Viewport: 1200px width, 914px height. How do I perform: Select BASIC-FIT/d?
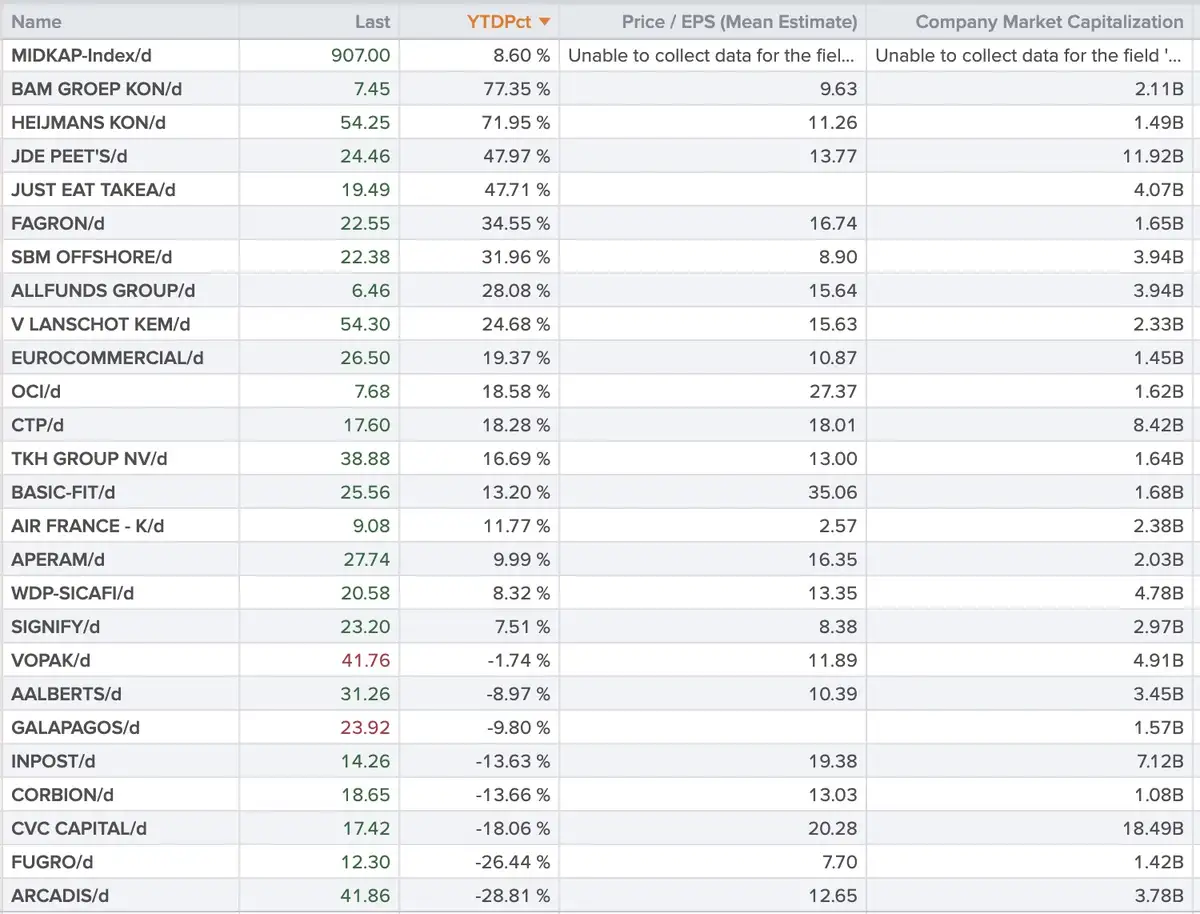(63, 492)
